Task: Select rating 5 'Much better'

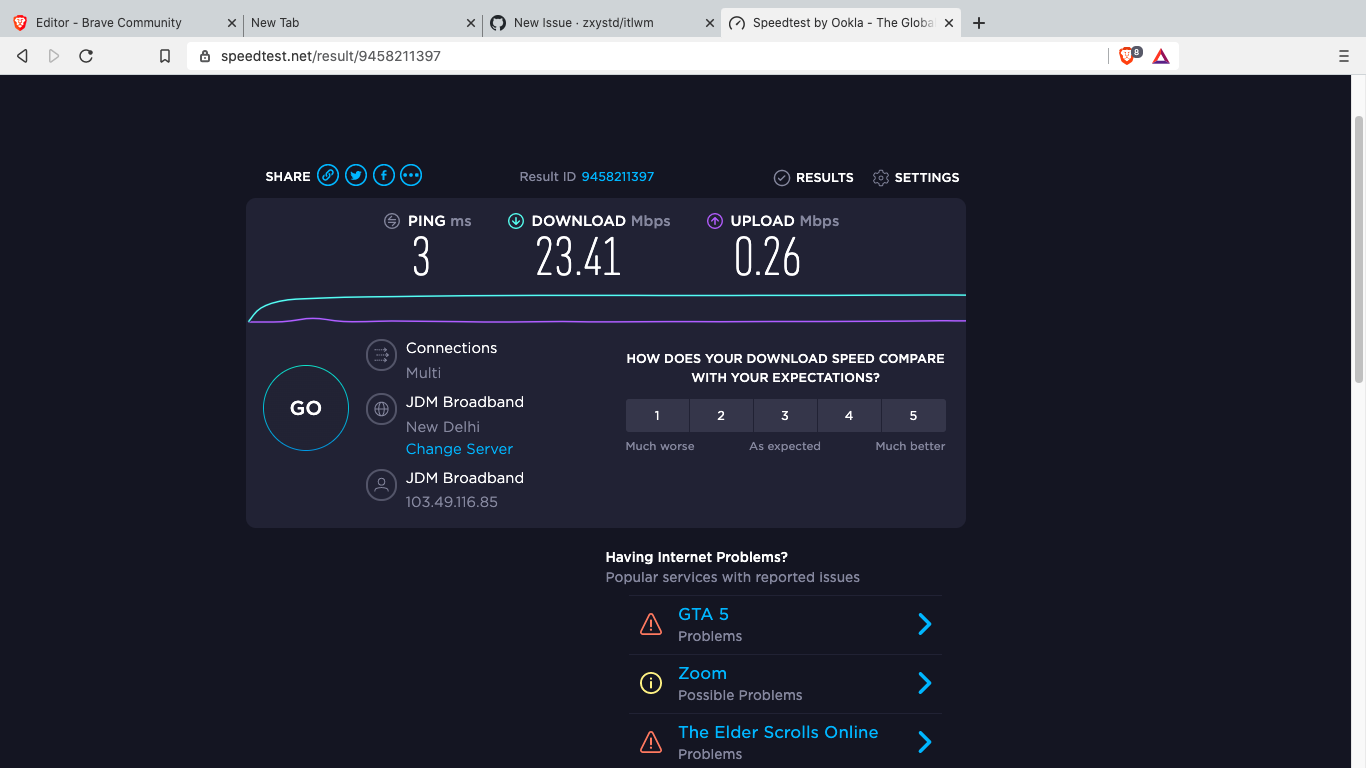Action: [x=913, y=415]
